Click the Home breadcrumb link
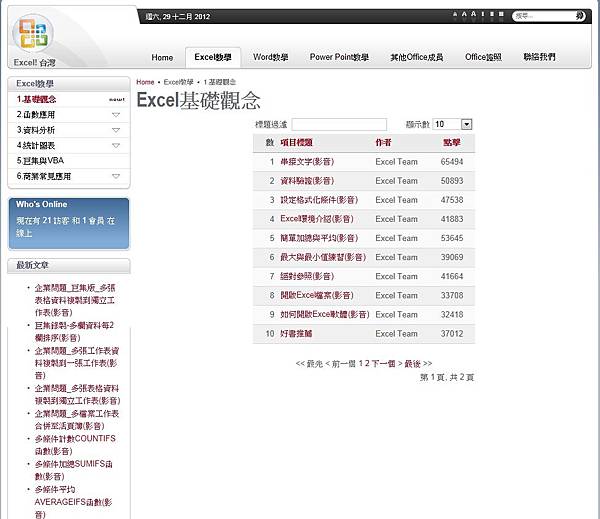The width and height of the screenshot is (600, 519). coord(145,82)
